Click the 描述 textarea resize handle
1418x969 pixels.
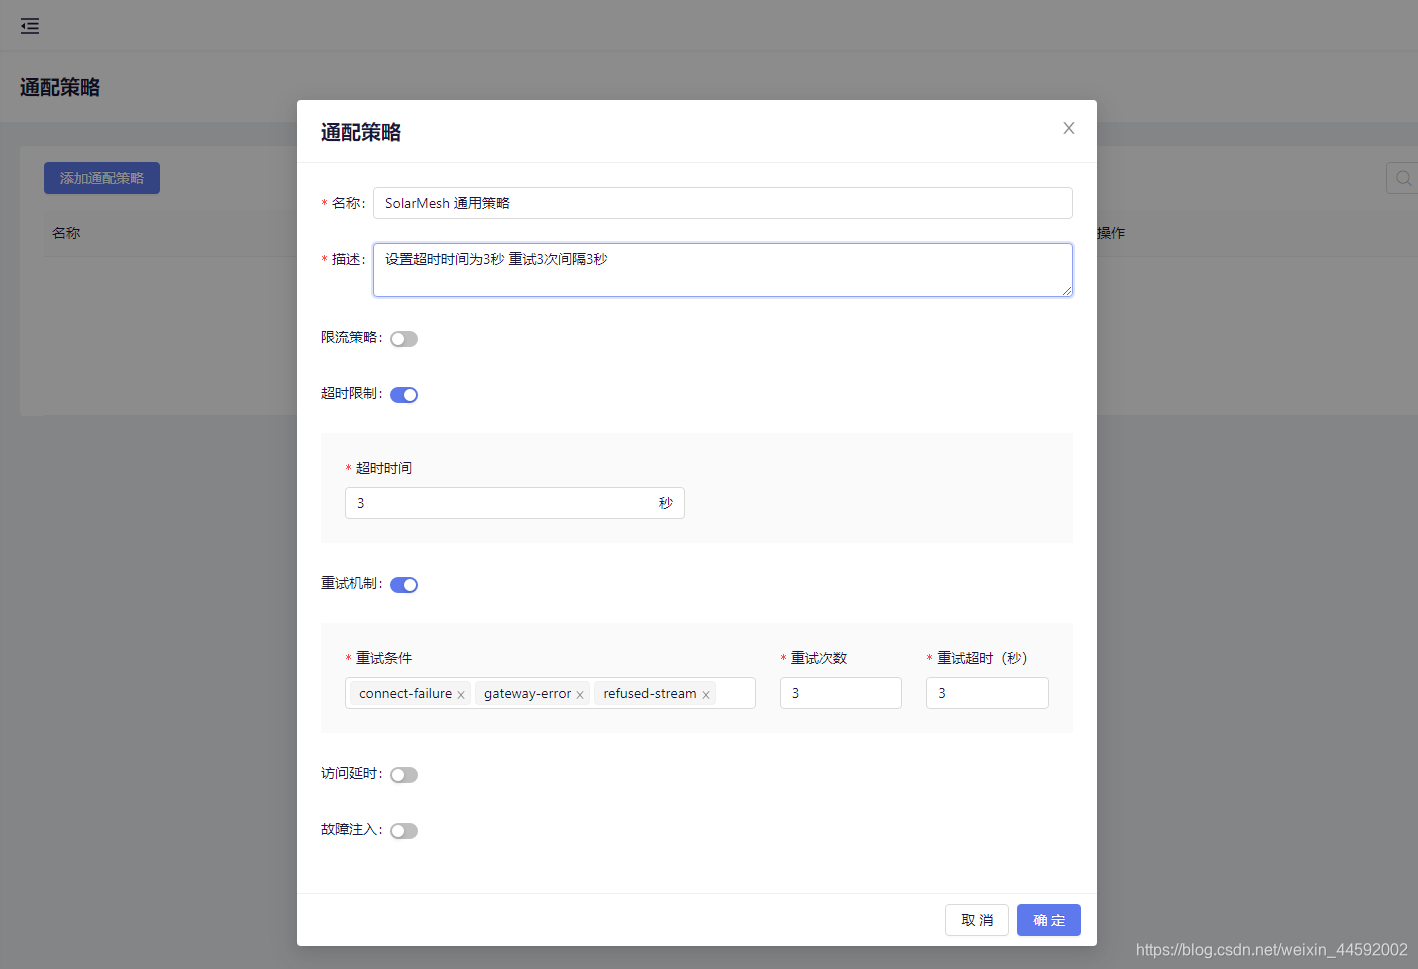(x=1067, y=291)
